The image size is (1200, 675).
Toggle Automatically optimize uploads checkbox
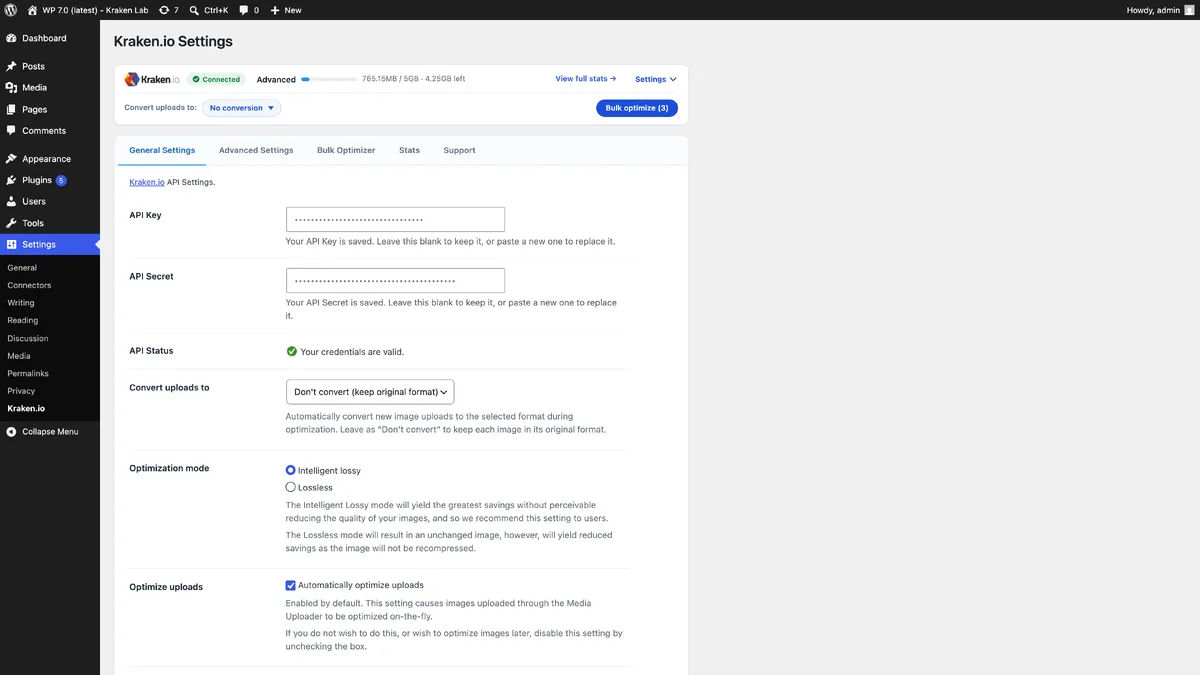point(291,585)
